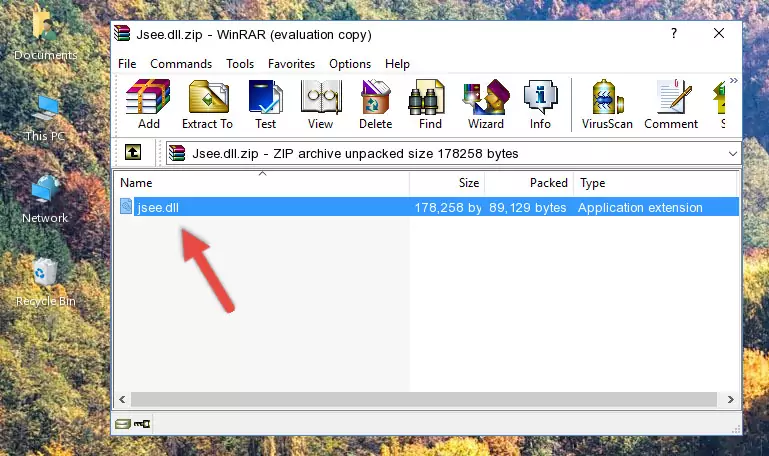
Task: Click the question mark help button
Action: [674, 33]
